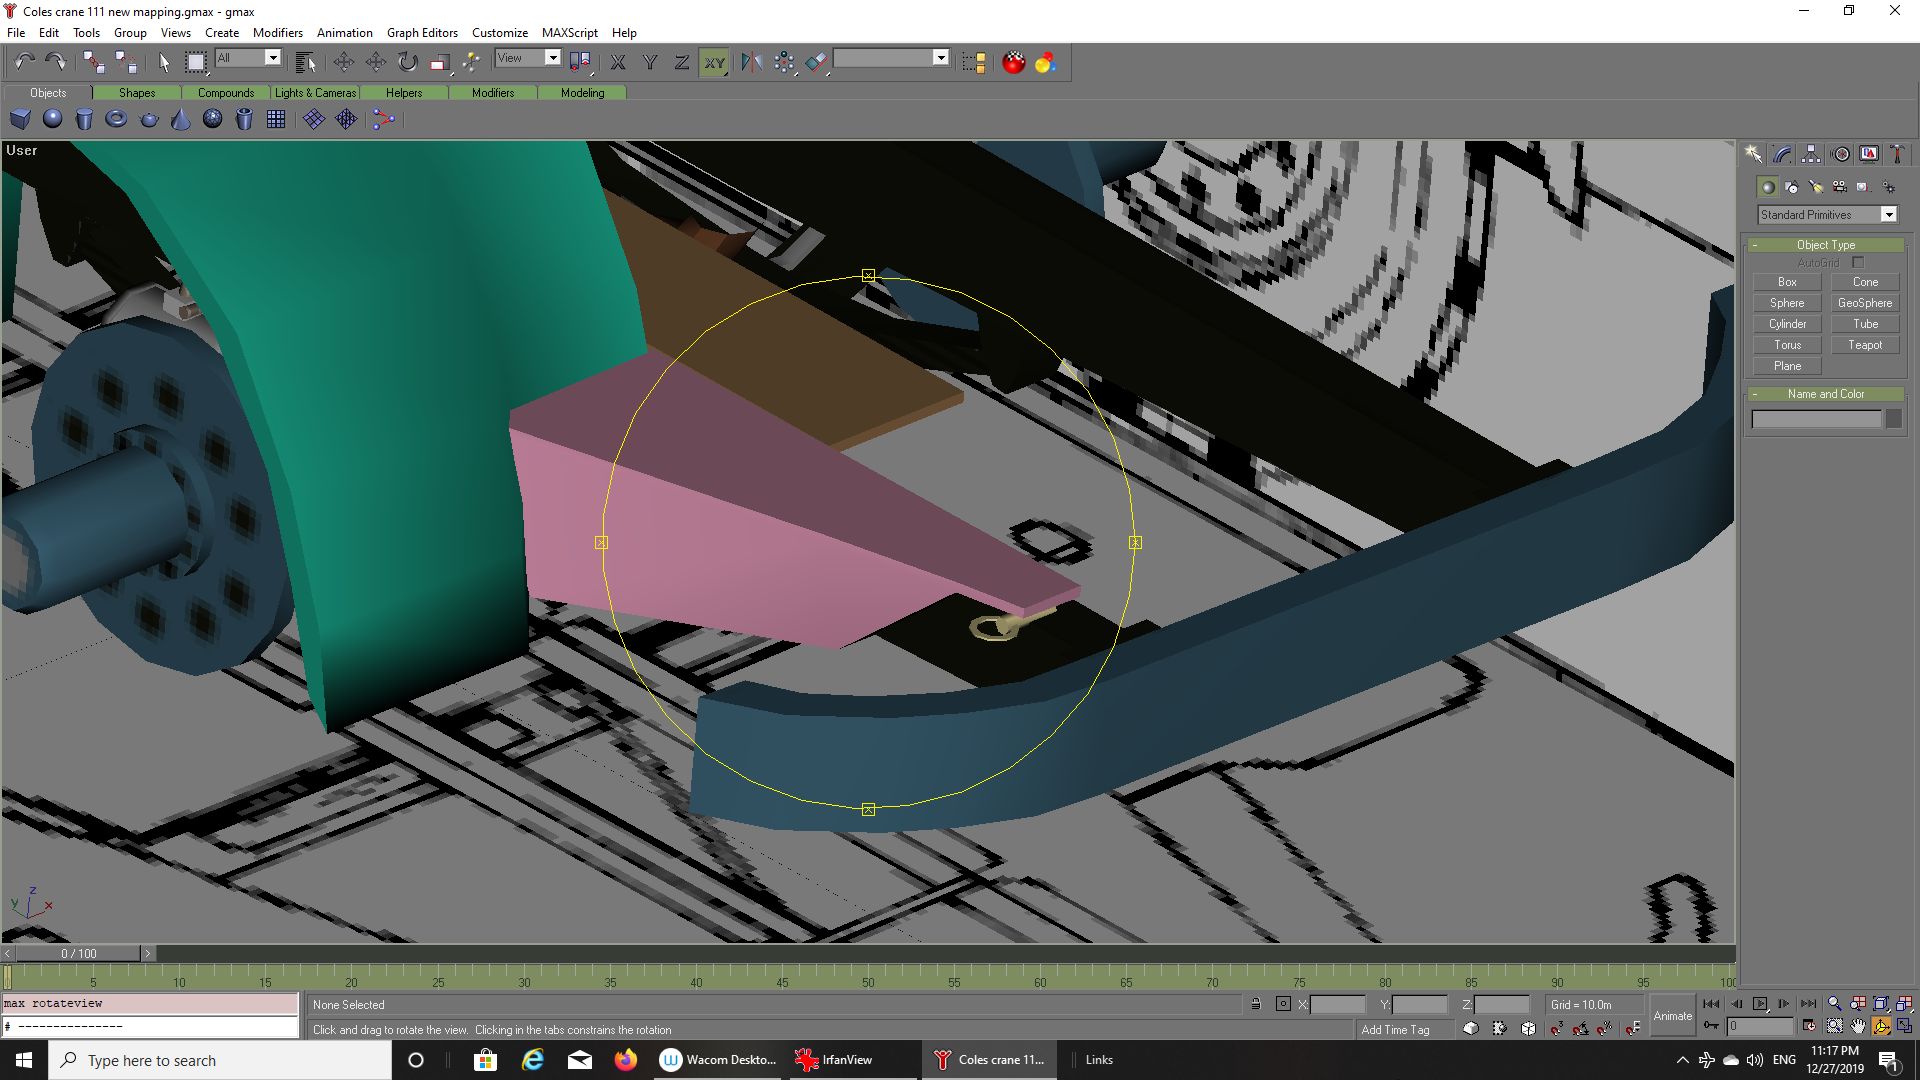Collapse the Object Type rollout
This screenshot has width=1920, height=1080.
pyautogui.click(x=1826, y=245)
